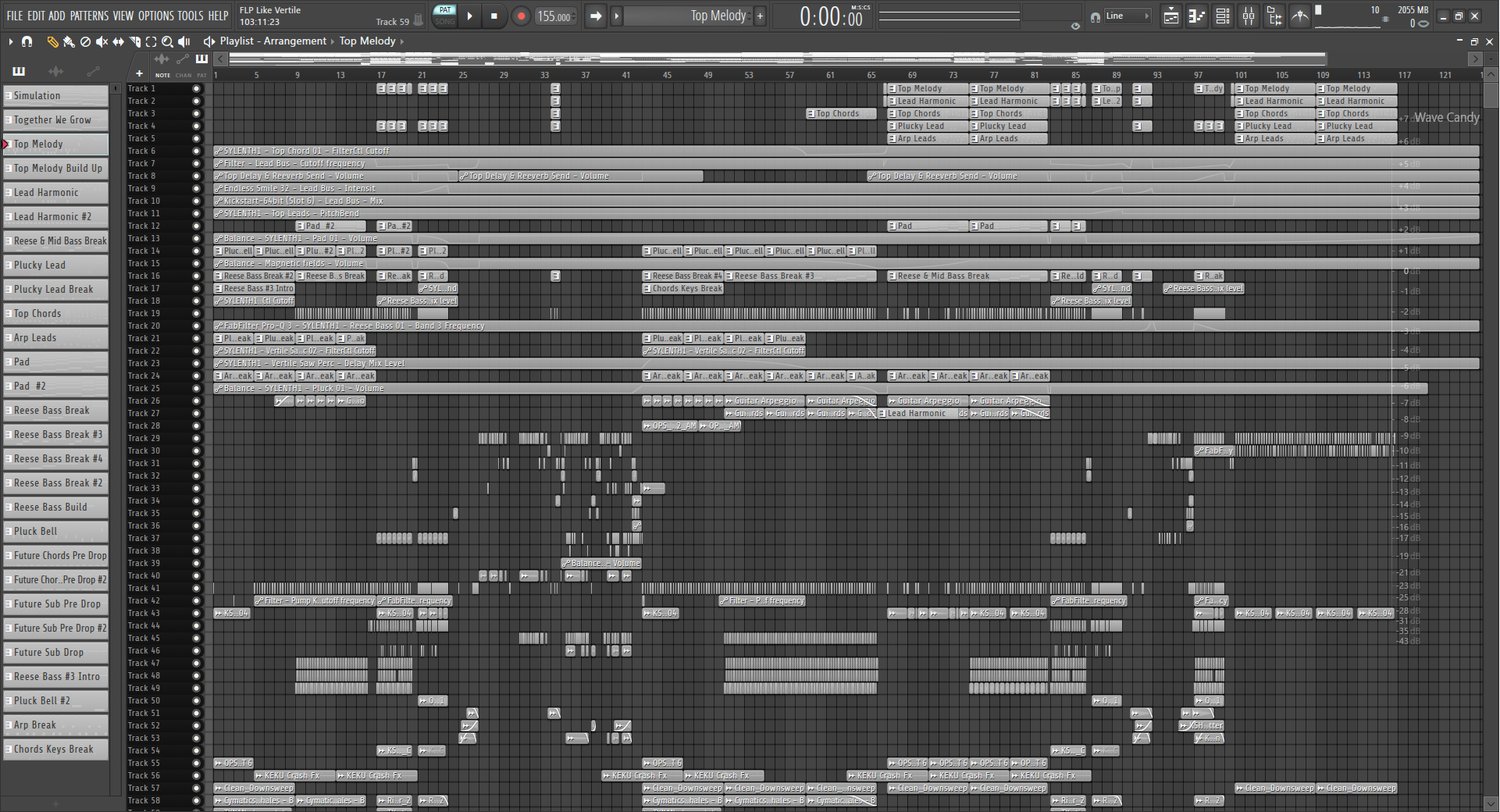Click the arrow button next to tempo
The height and width of the screenshot is (812, 1500).
[595, 16]
